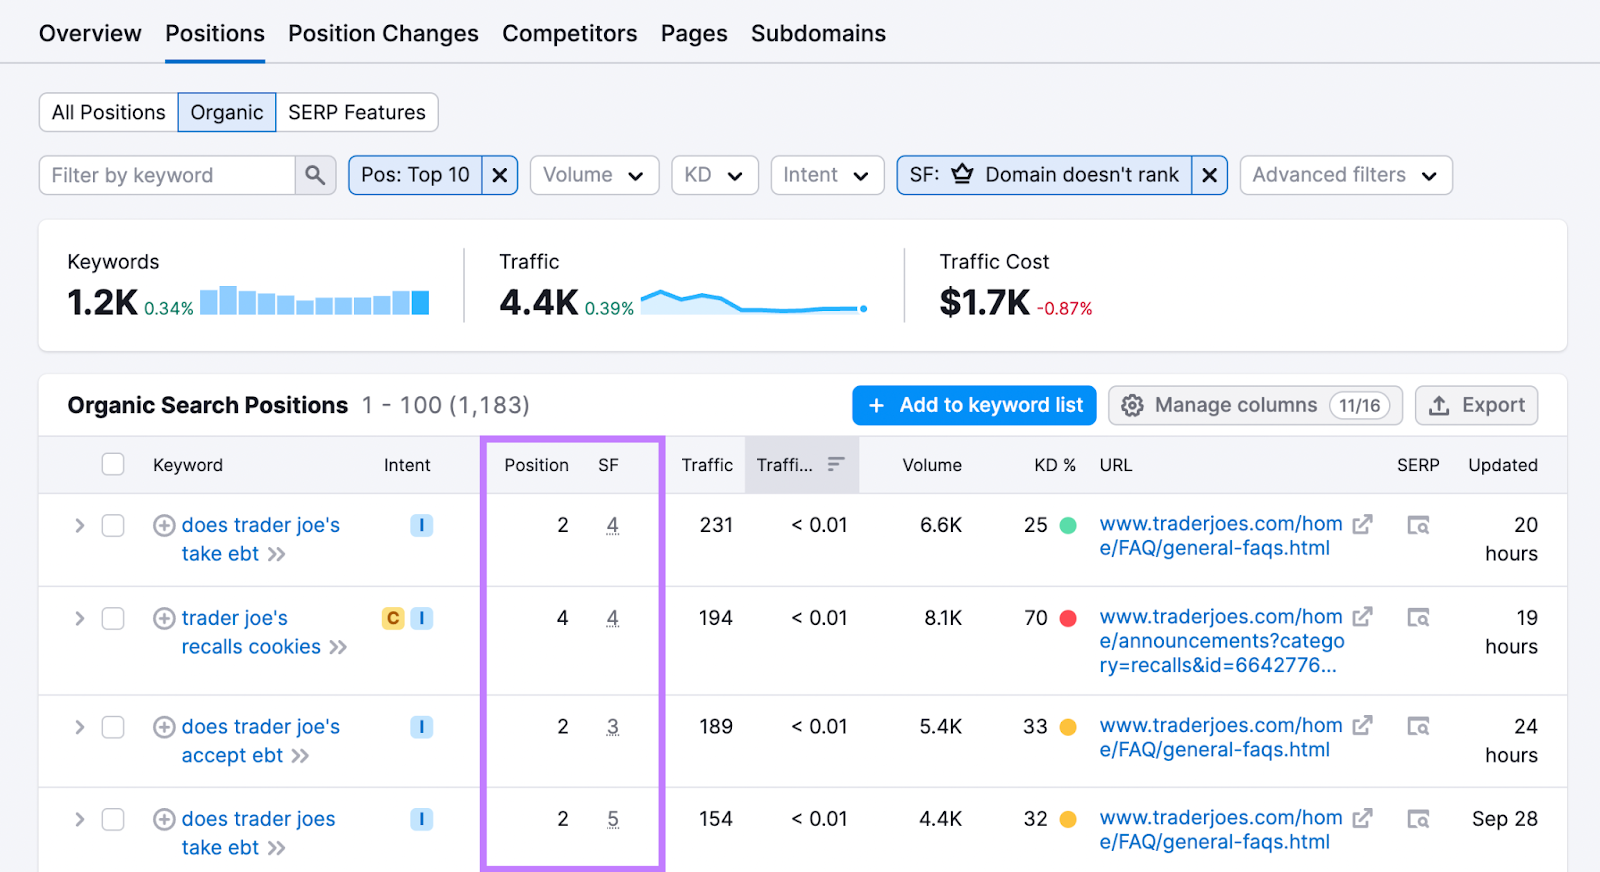
Task: Expand the 'does trader joes take ebt' row
Action: [79, 819]
